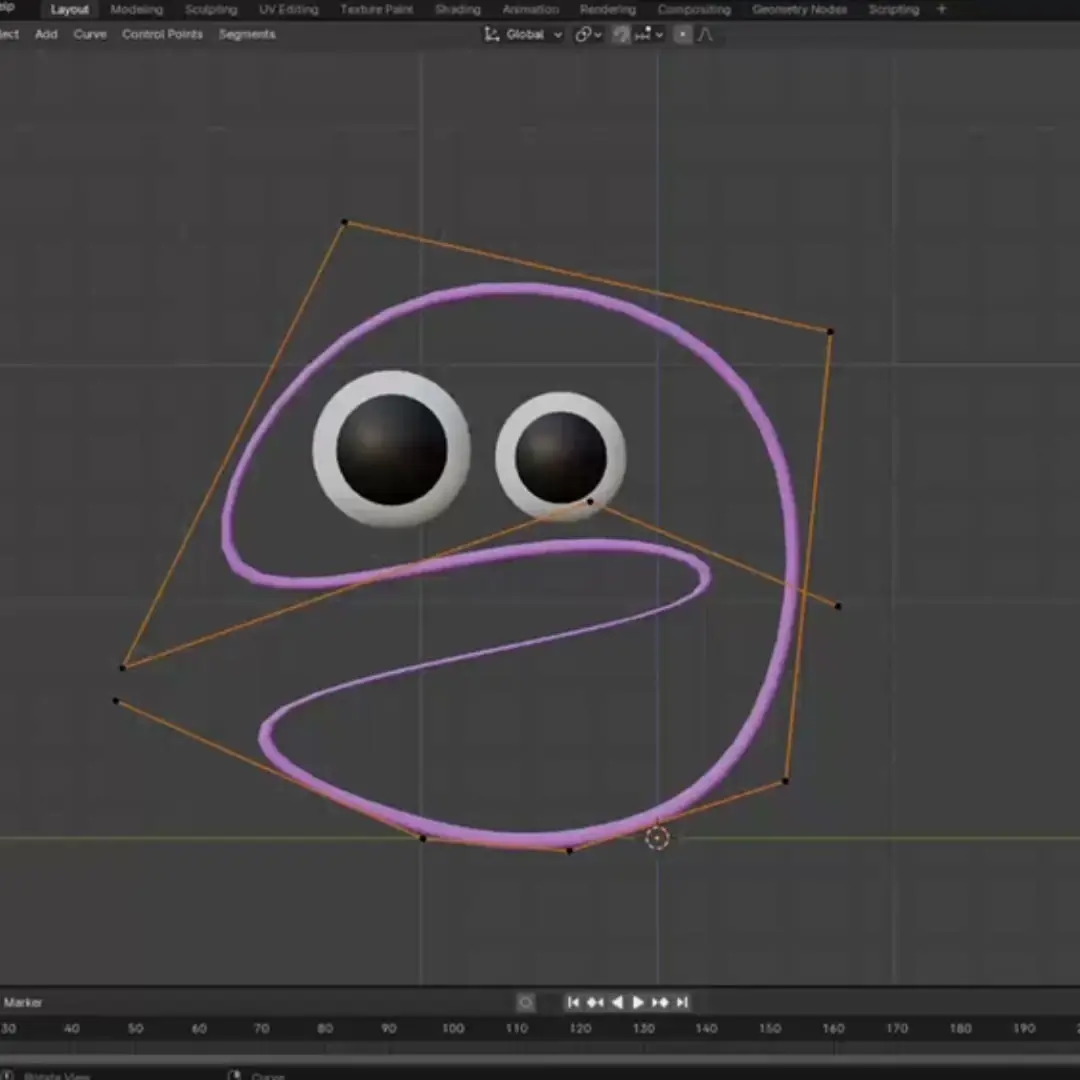The width and height of the screenshot is (1080, 1080).
Task: Toggle proportional editing in the header
Action: click(682, 34)
